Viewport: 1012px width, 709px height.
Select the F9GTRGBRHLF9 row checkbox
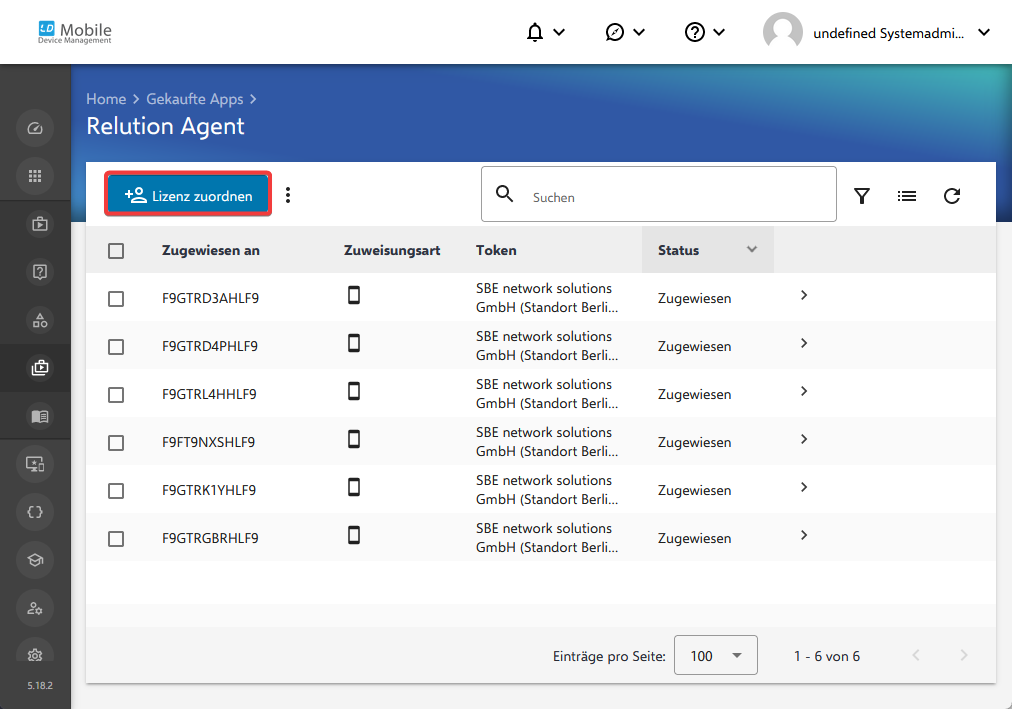pos(116,539)
